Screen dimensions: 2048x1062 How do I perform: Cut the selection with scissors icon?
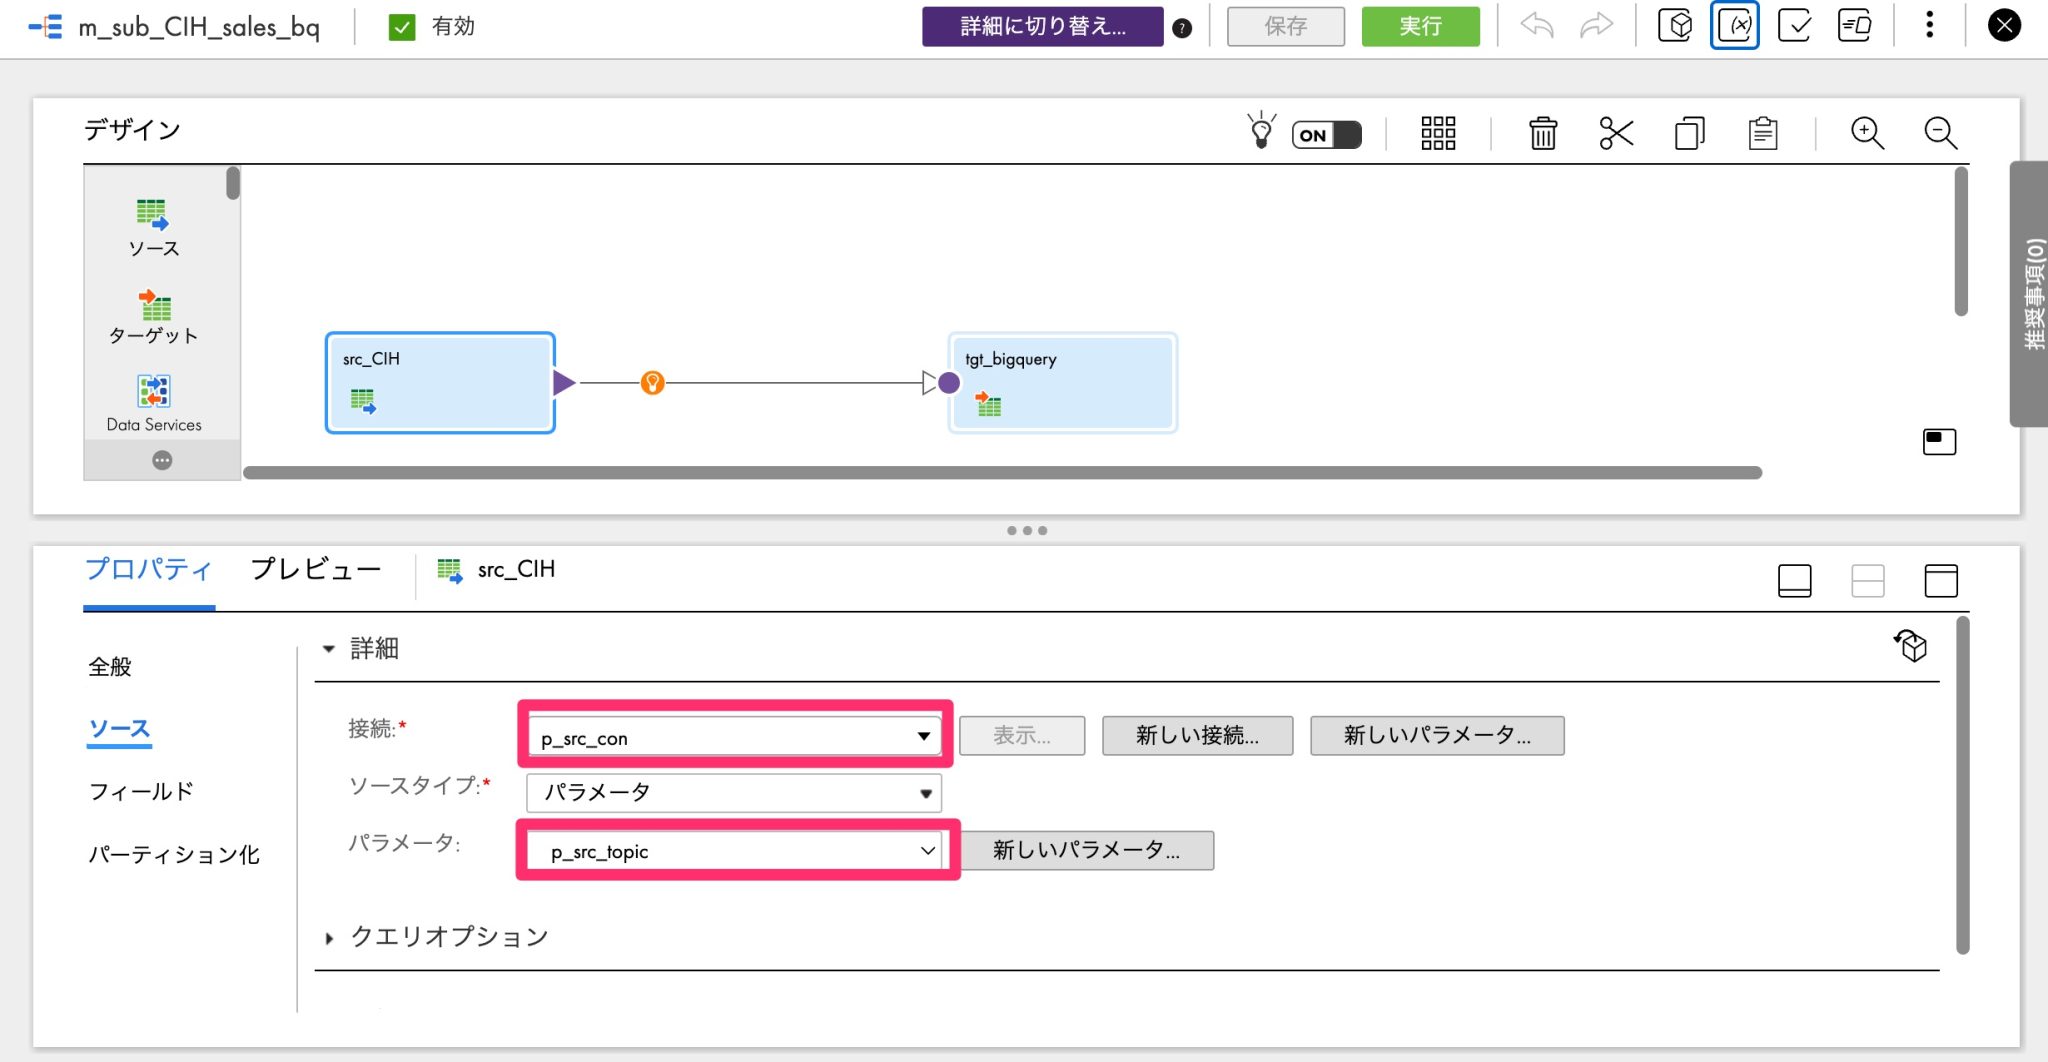1616,133
